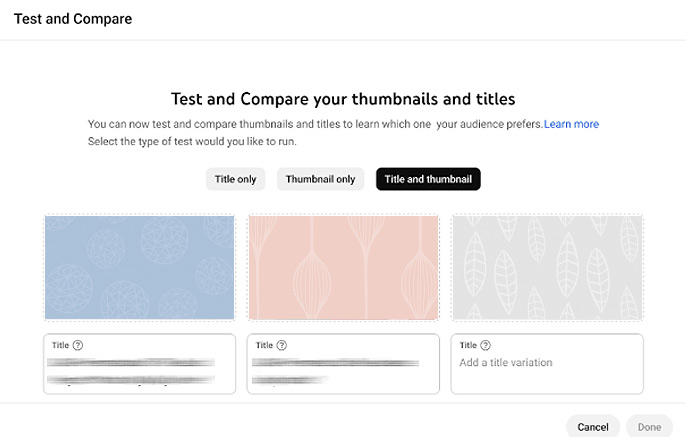
Task: Click the thumbnails and titles main heading
Action: click(x=343, y=99)
